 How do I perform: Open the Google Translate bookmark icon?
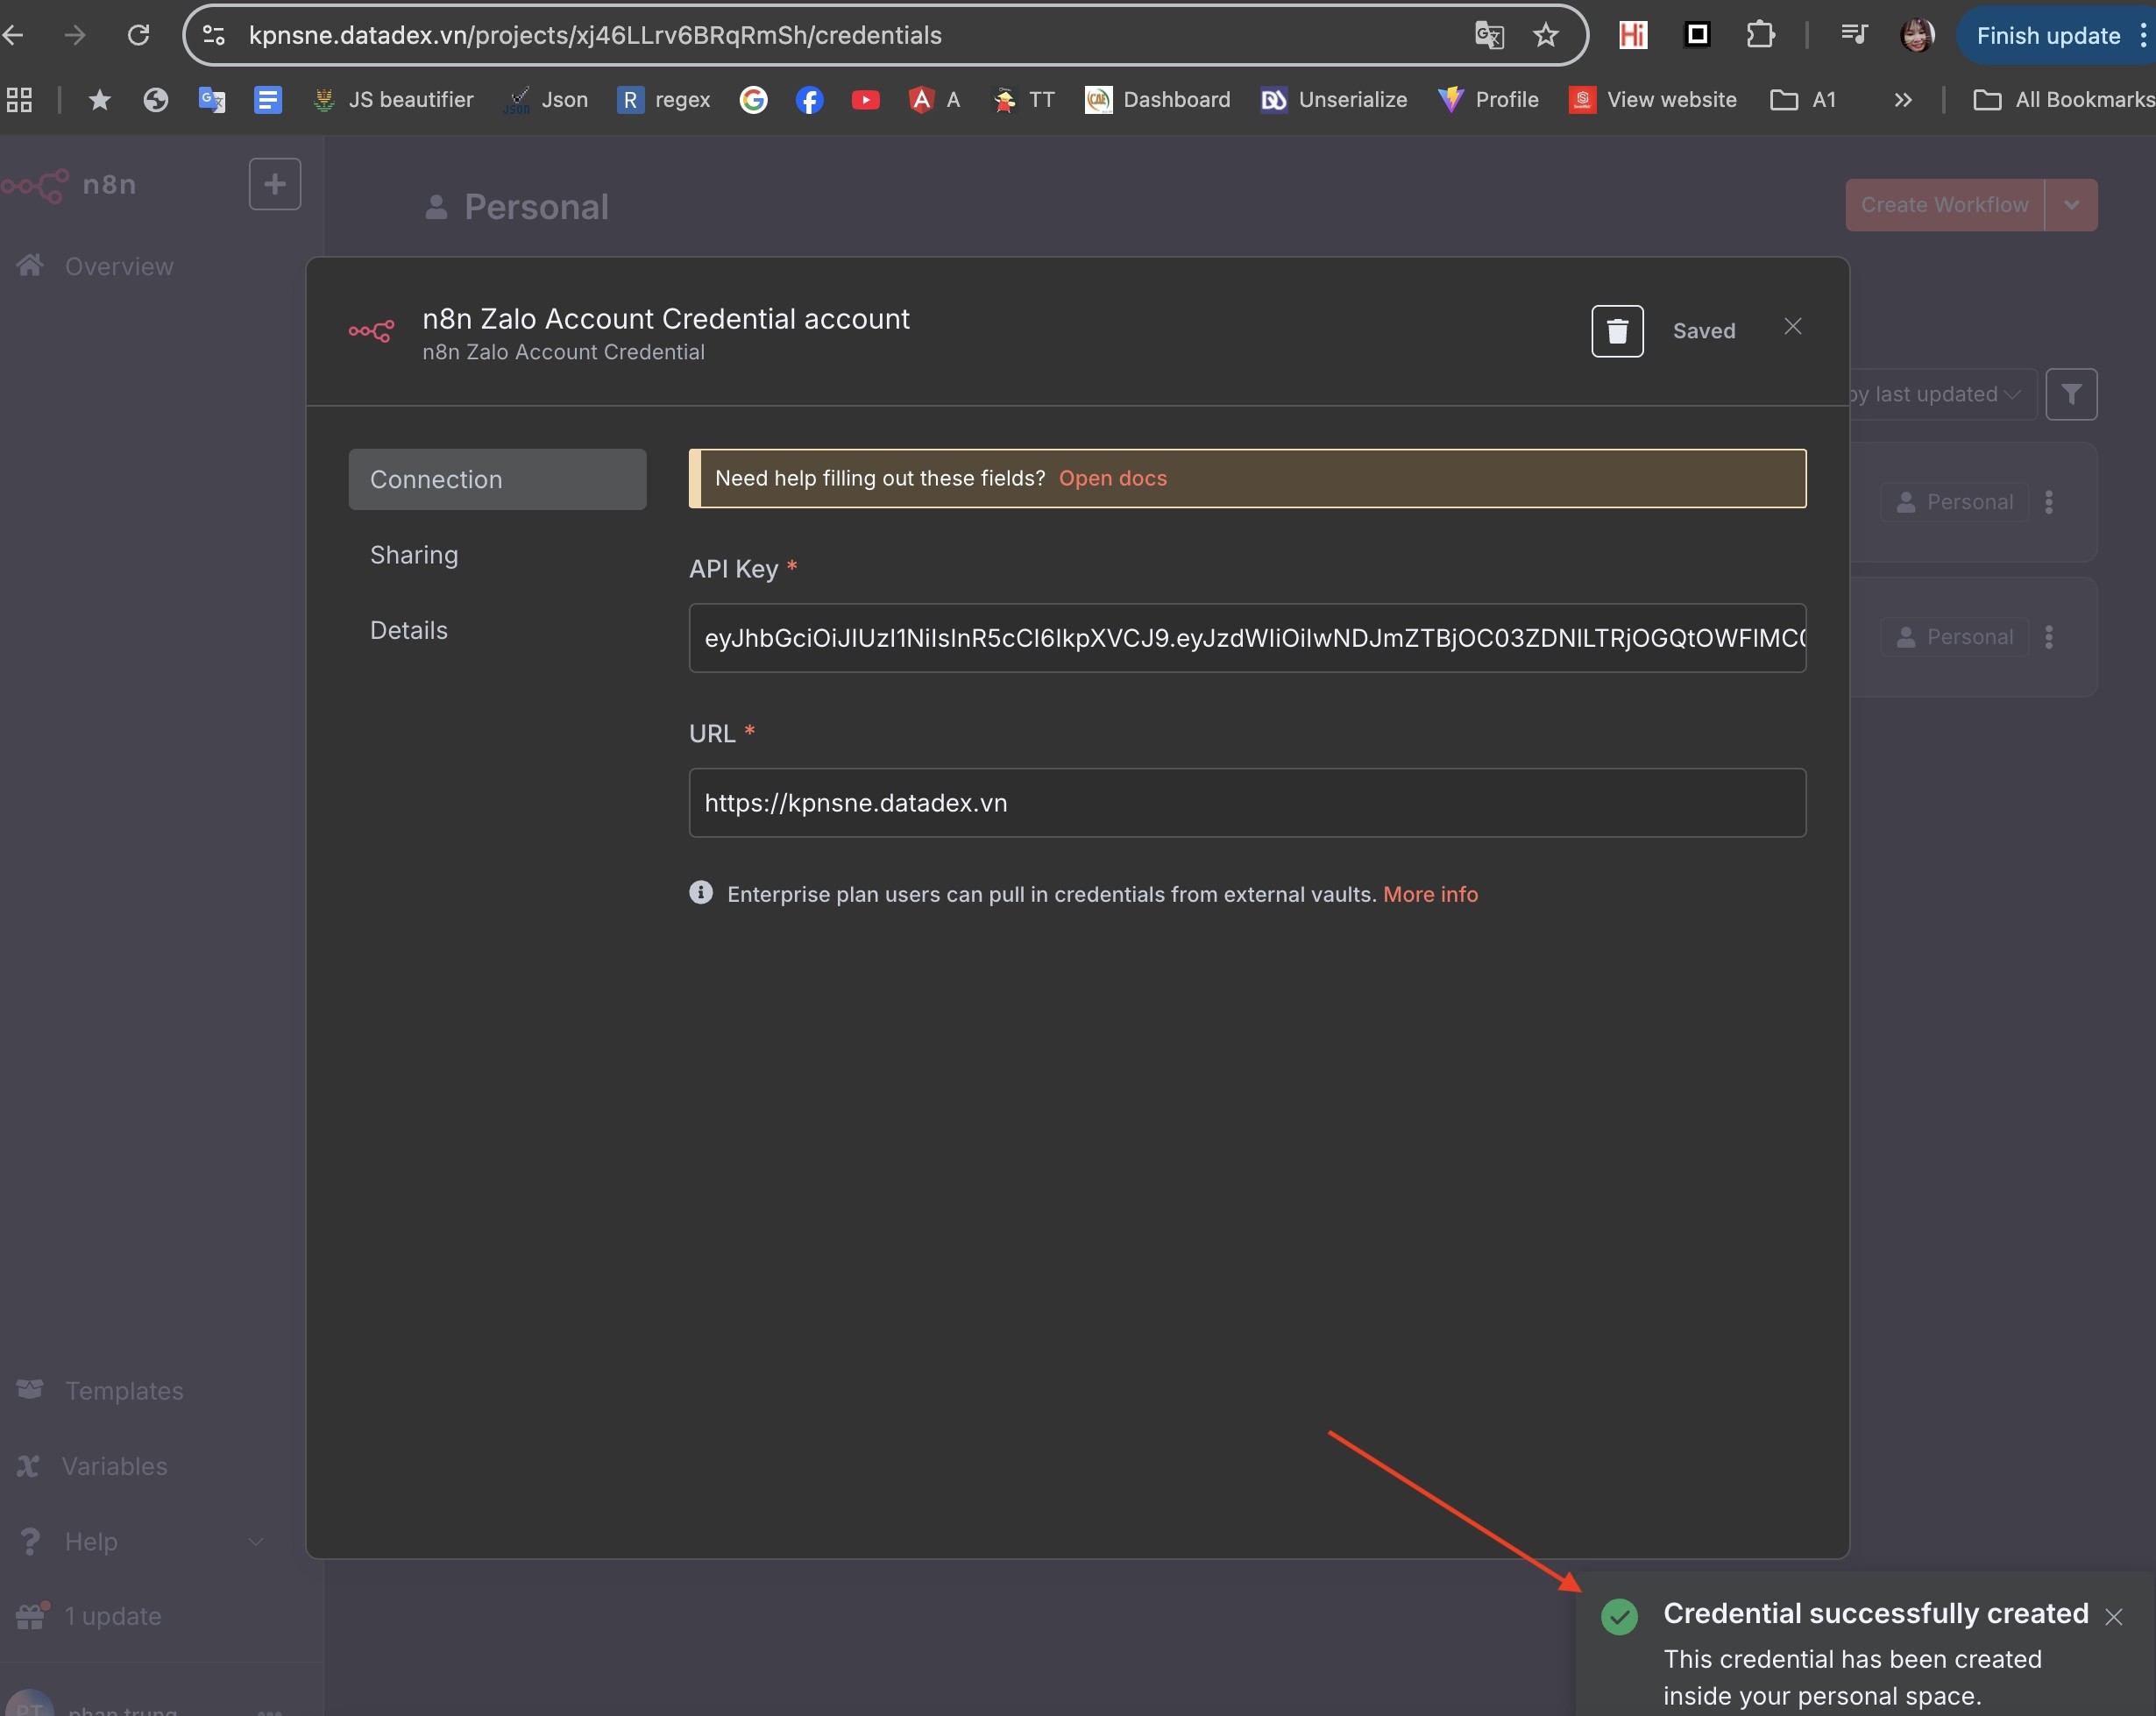[211, 99]
